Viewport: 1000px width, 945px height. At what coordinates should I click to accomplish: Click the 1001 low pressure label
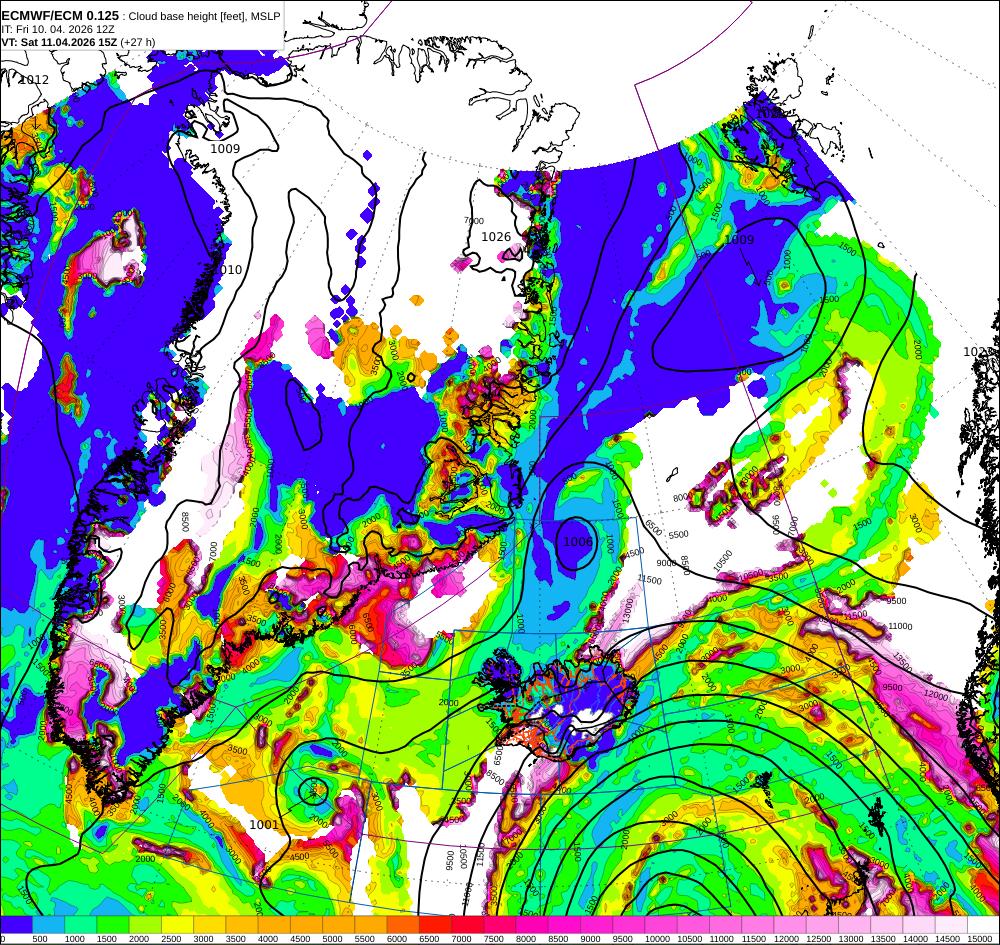263,824
